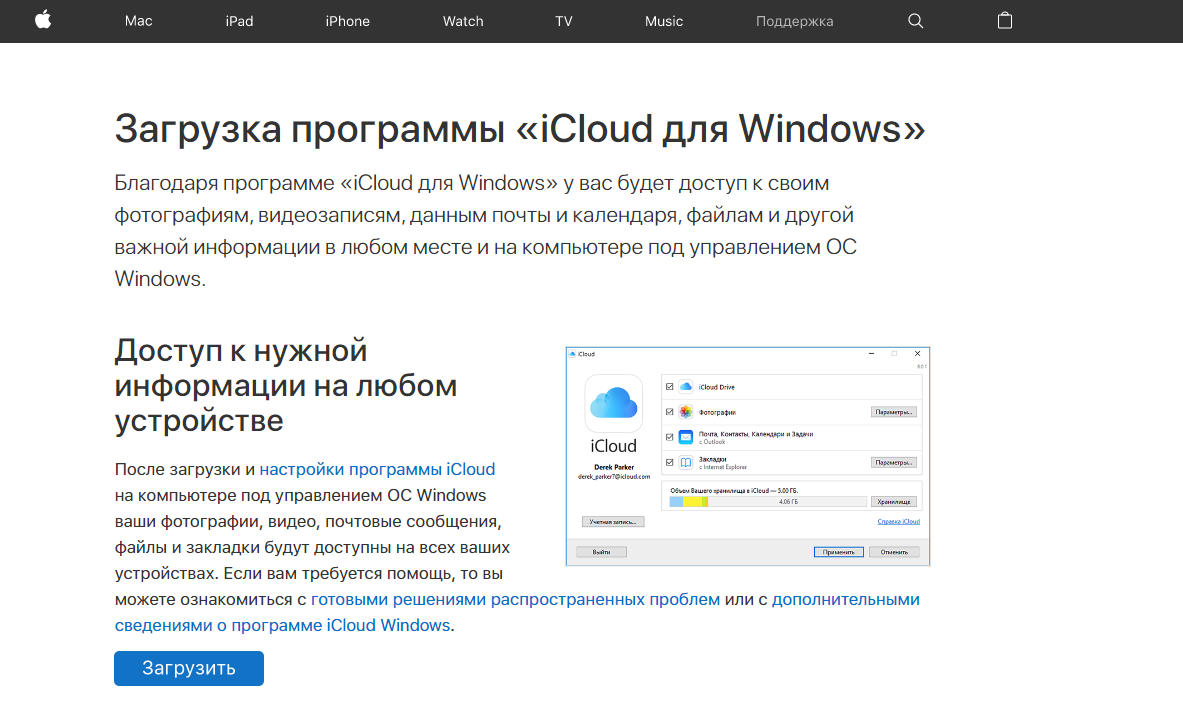Click the Фотографии flower icon

[686, 412]
